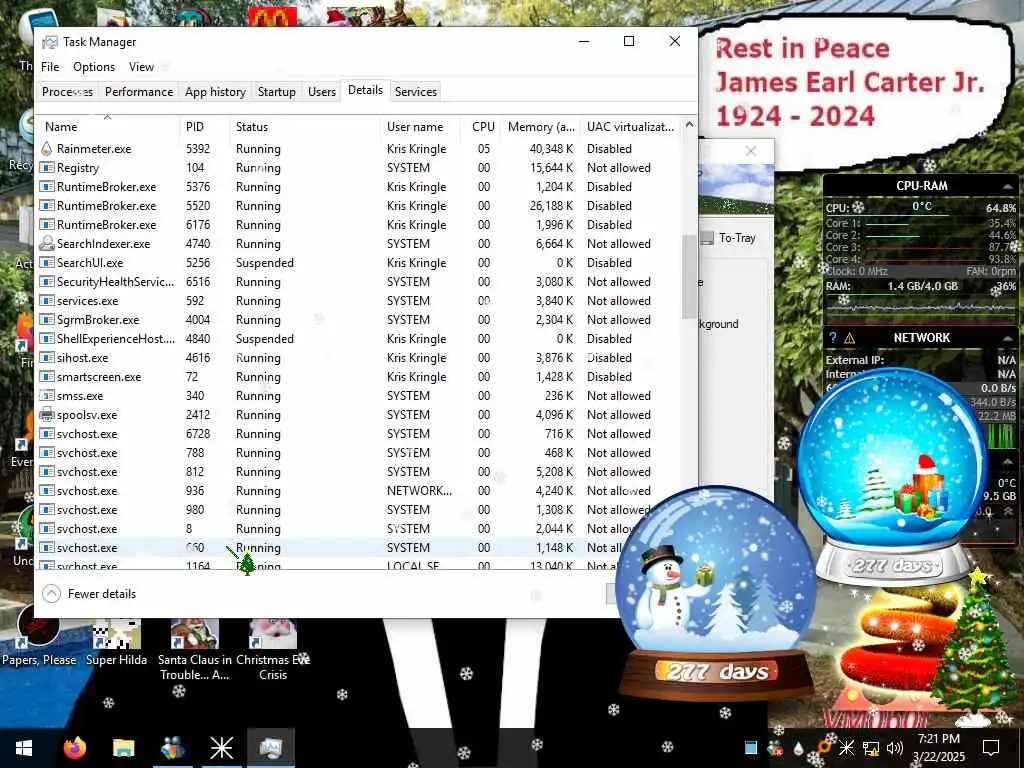The image size is (1024, 768).
Task: Open the Options menu
Action: [94, 67]
